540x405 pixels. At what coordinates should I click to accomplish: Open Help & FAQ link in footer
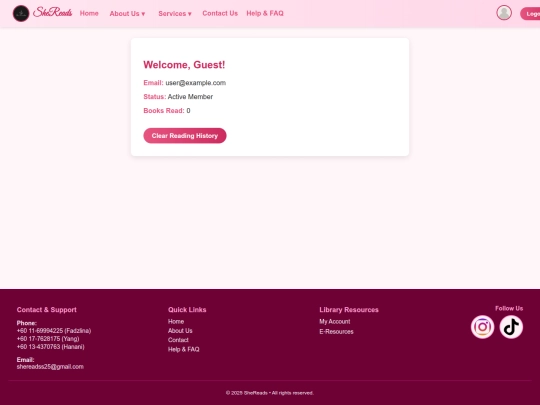[184, 349]
